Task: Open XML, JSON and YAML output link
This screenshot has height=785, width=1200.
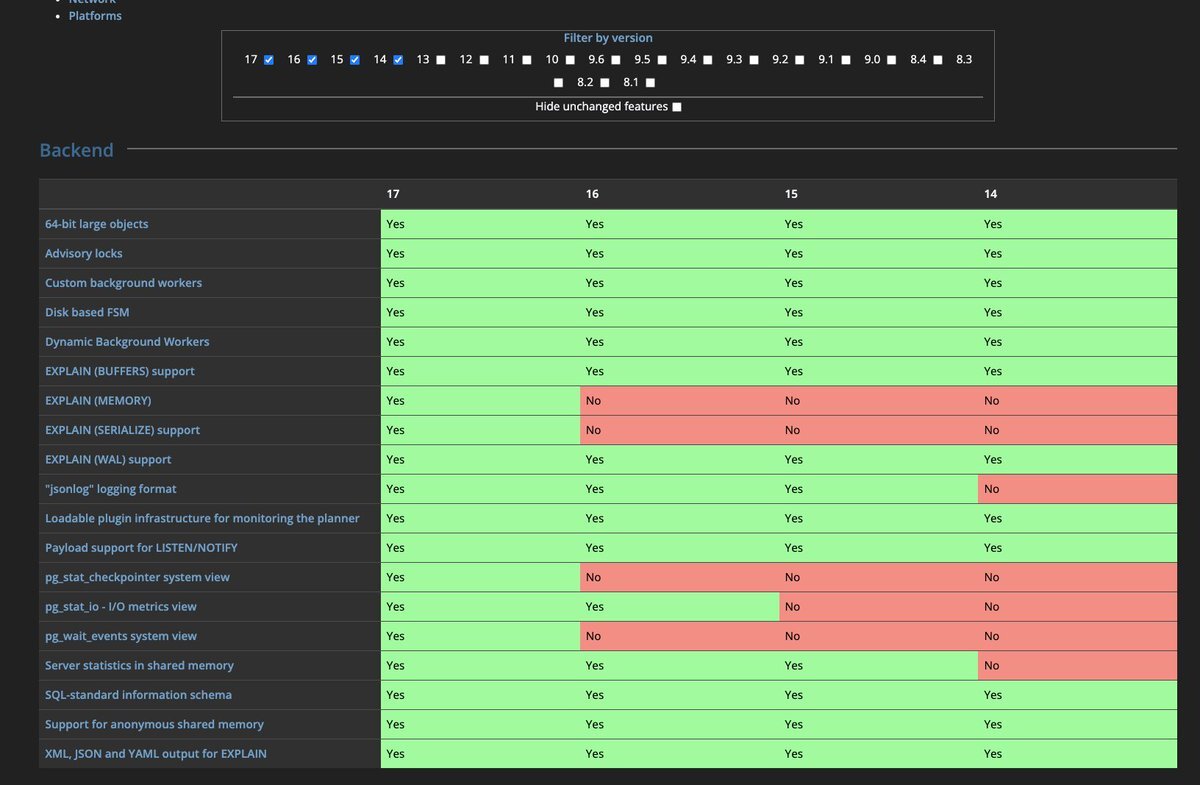Action: (x=156, y=754)
